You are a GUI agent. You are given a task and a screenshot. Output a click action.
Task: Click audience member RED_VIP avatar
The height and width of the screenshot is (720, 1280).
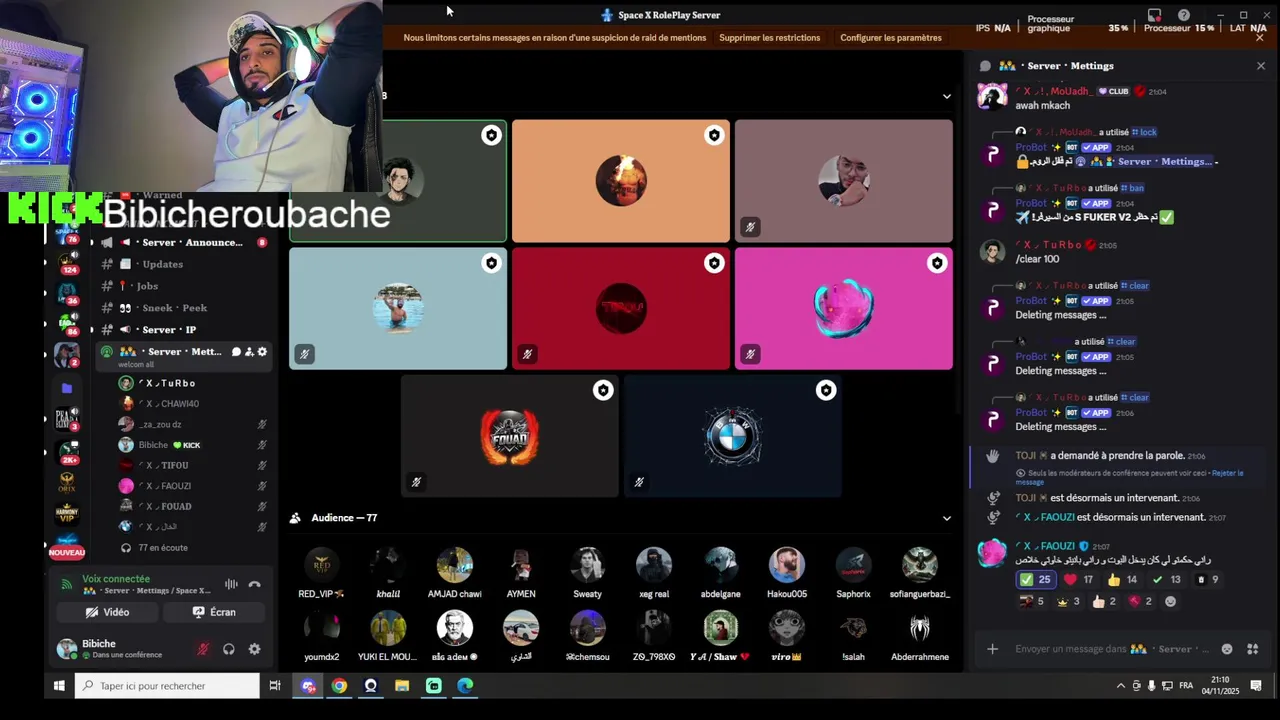coord(321,565)
